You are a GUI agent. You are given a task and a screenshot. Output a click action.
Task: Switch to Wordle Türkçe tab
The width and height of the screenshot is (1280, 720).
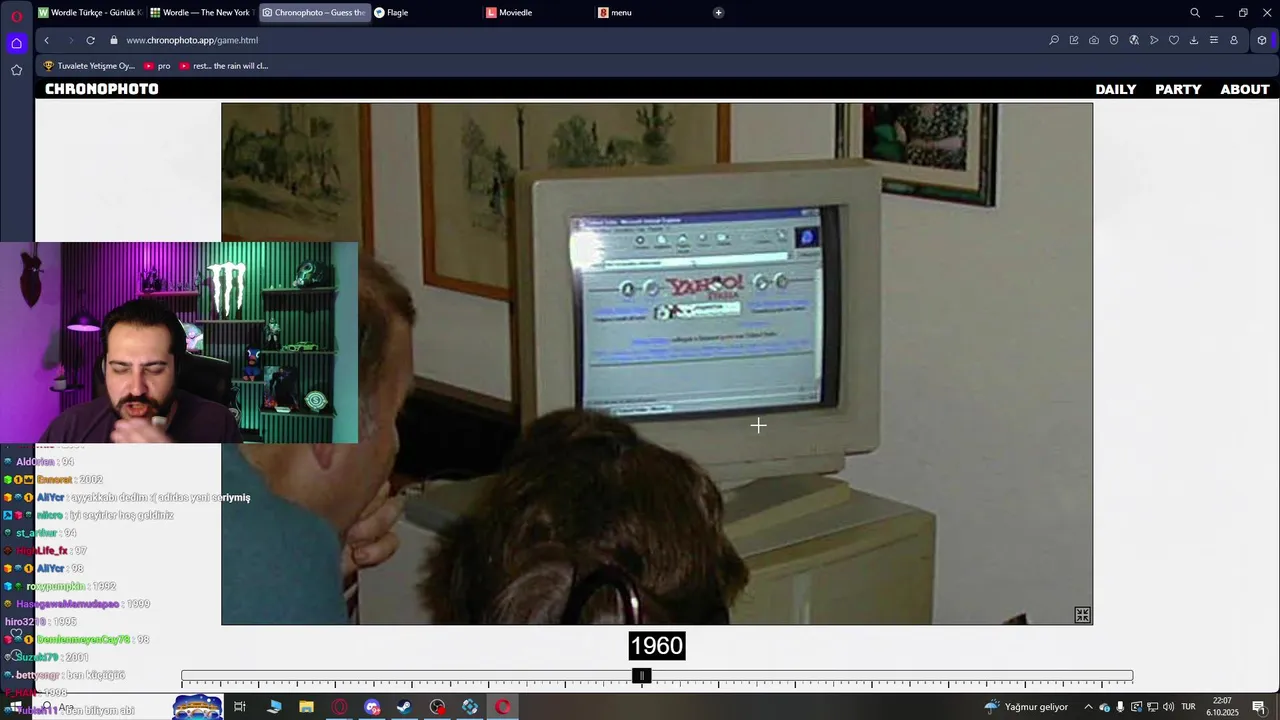point(90,13)
